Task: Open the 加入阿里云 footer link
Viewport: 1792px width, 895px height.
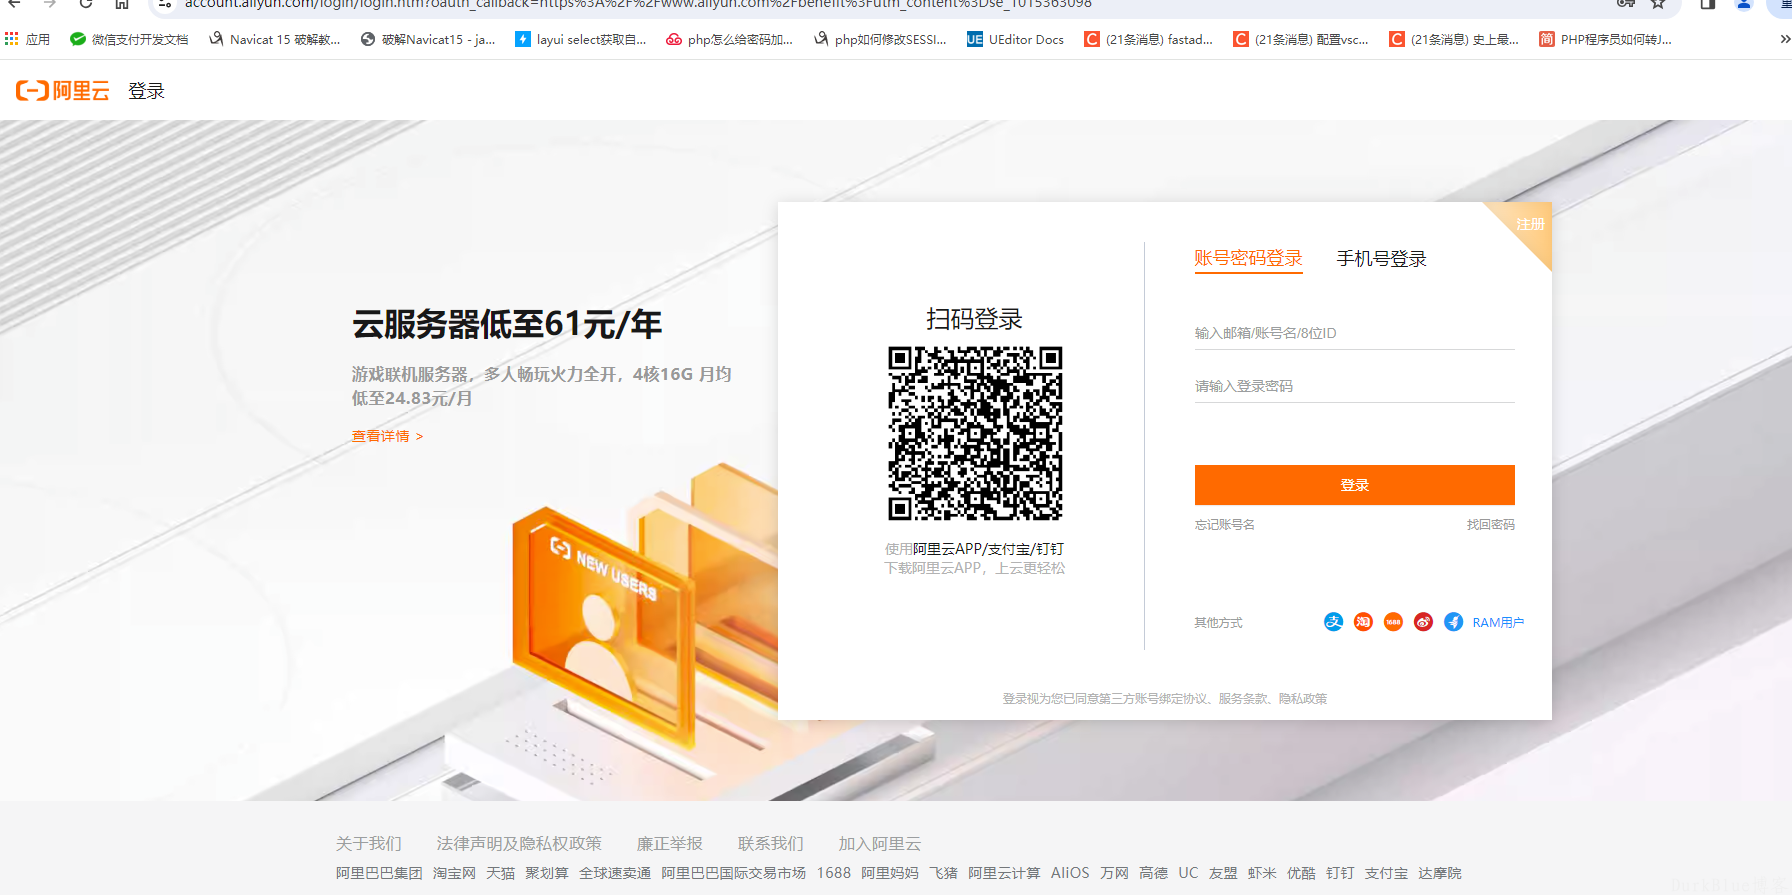Action: 880,844
